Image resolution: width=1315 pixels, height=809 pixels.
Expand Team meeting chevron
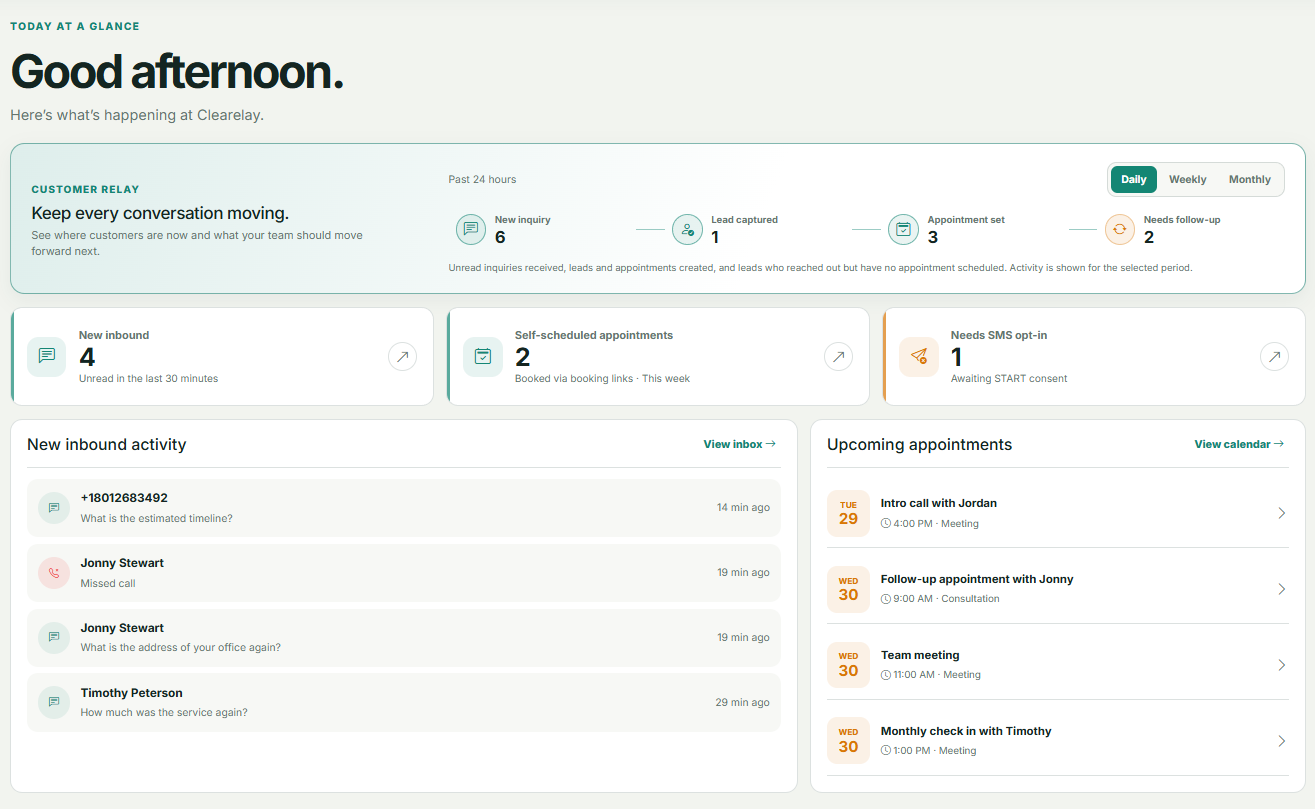pyautogui.click(x=1281, y=665)
